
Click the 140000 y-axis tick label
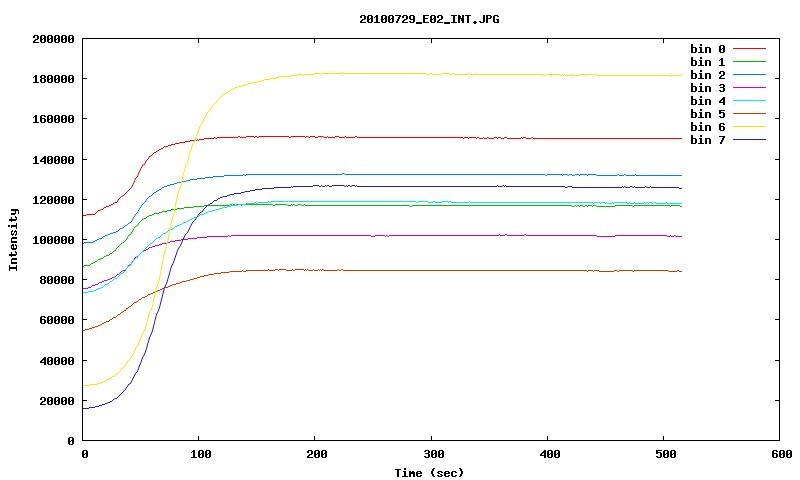[x=53, y=160]
